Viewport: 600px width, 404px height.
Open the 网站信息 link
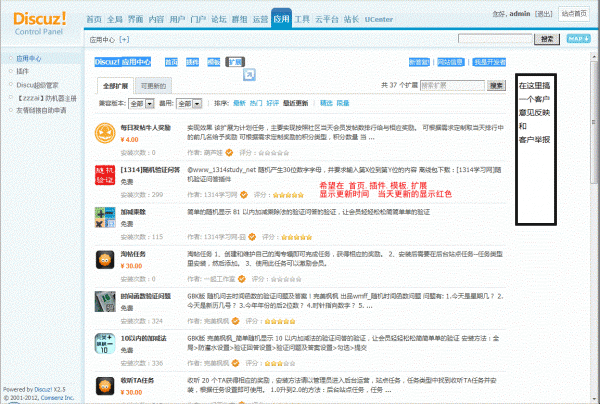[x=450, y=62]
